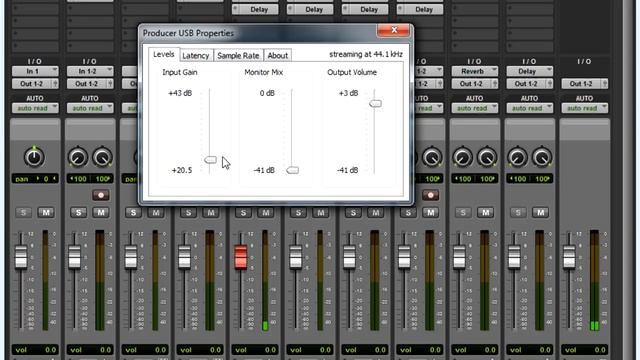Solo the third mixer channel below dialog
The width and height of the screenshot is (640, 360).
tap(133, 213)
